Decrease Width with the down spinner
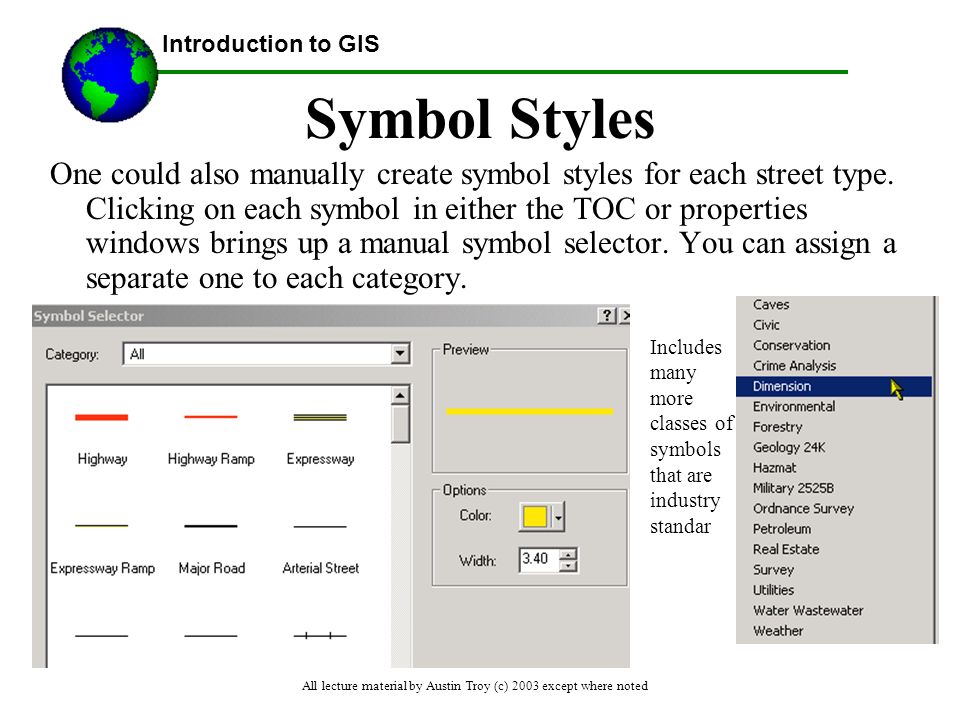This screenshot has height=720, width=960. pos(569,566)
